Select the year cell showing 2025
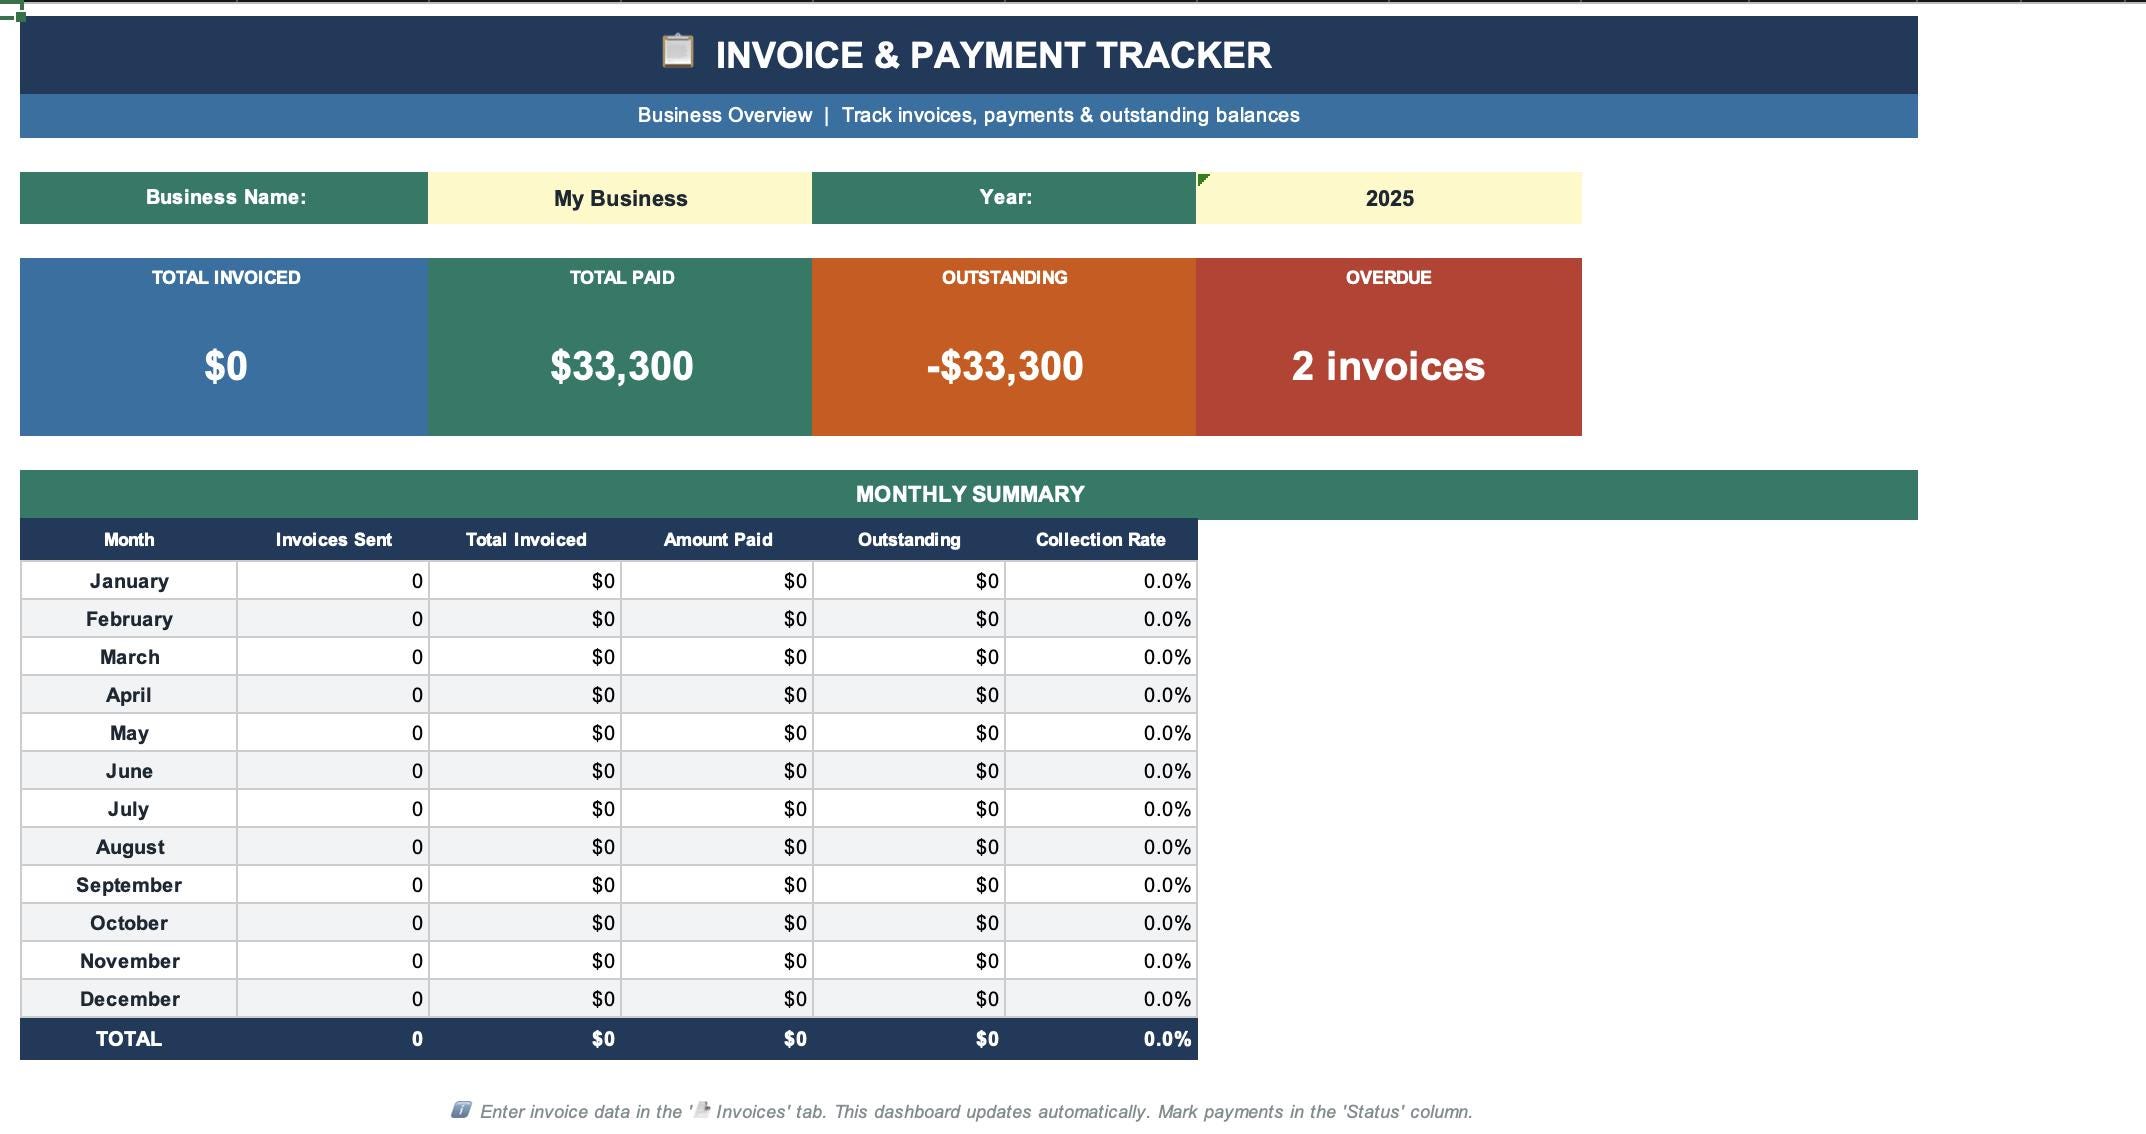Viewport: 2146px width, 1134px height. (x=1389, y=198)
